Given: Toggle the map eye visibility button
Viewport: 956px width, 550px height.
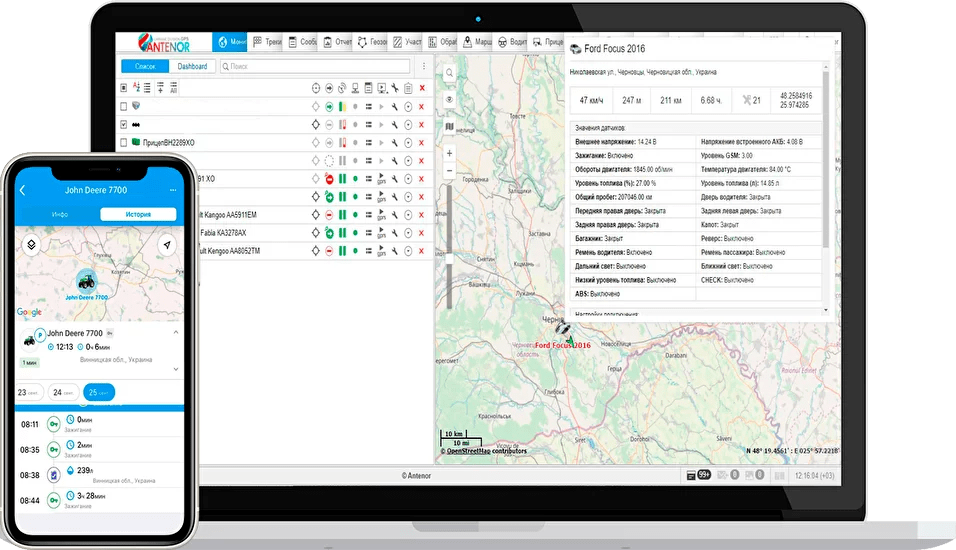Looking at the screenshot, I should pyautogui.click(x=449, y=99).
